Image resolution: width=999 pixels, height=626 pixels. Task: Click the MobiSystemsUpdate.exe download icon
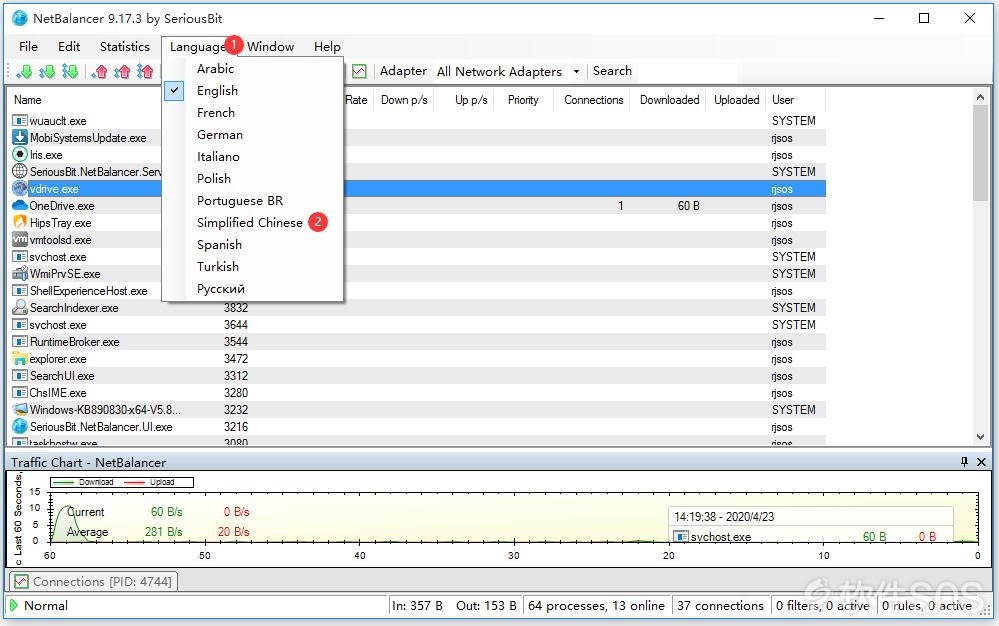(20, 138)
